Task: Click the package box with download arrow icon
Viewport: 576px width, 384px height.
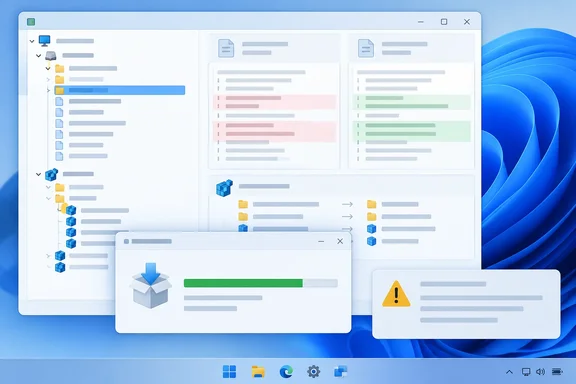Action: coord(151,285)
